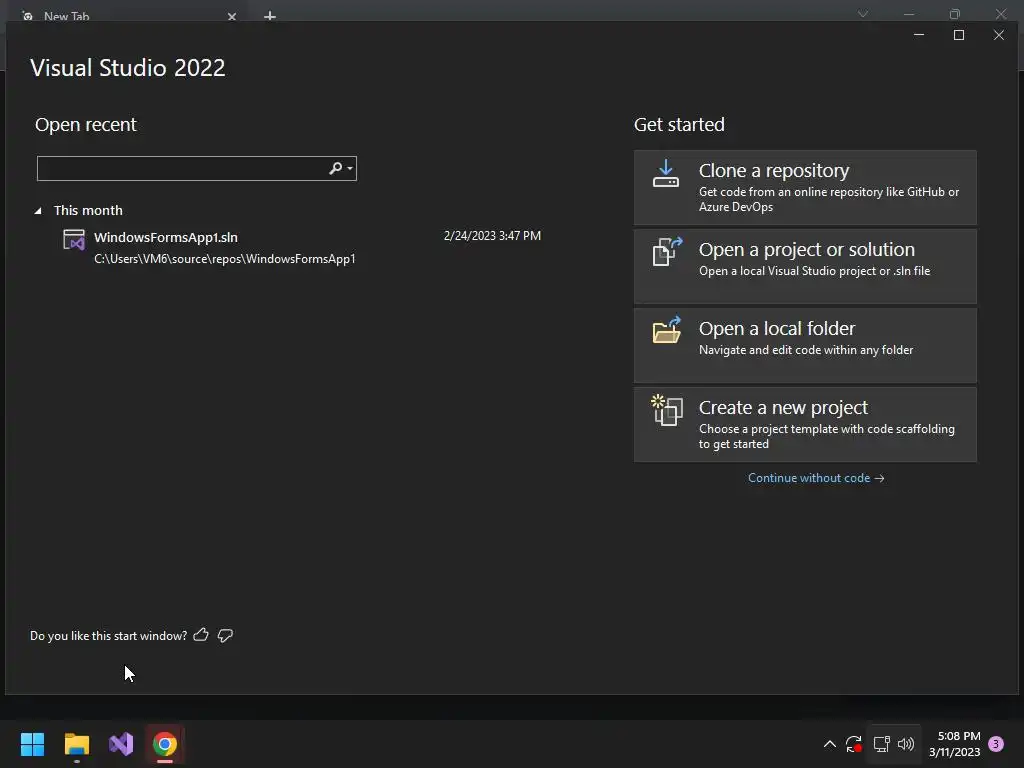This screenshot has height=768, width=1024.
Task: Click the thumbs up feedback icon
Action: (x=201, y=635)
